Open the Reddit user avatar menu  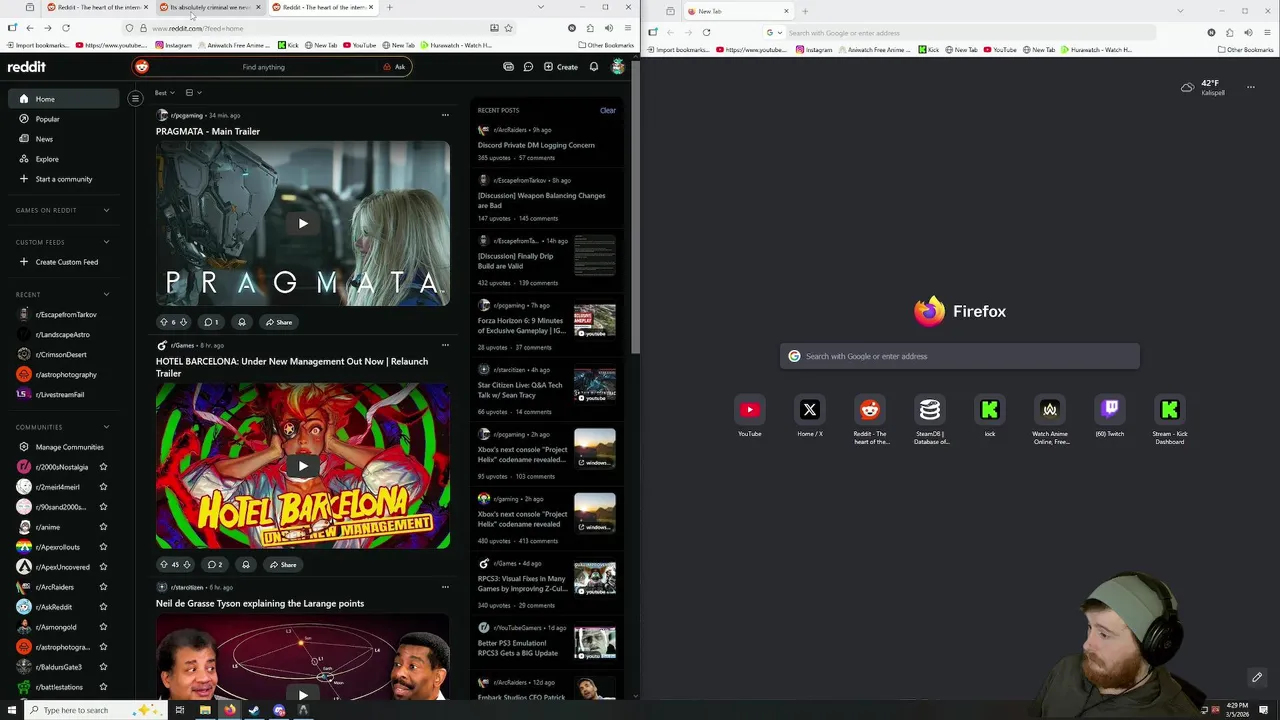[618, 67]
